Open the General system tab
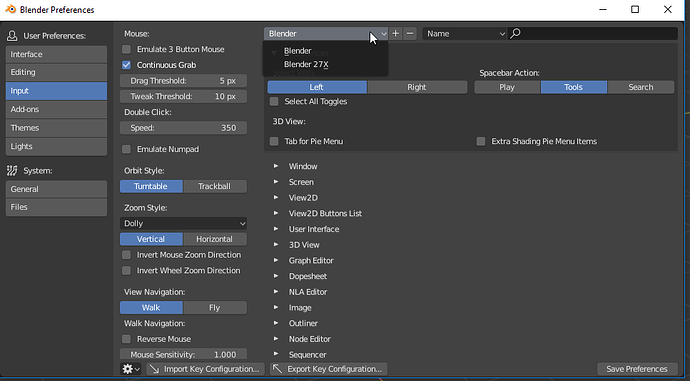Image resolution: width=690 pixels, height=381 pixels. (x=56, y=189)
